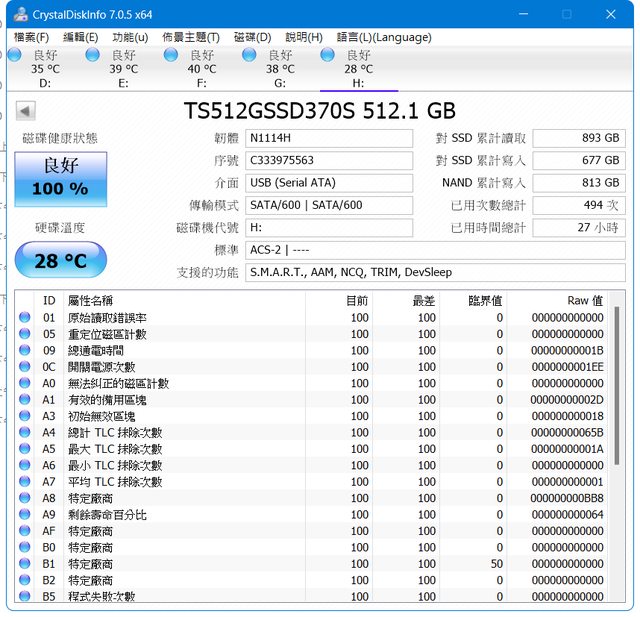This screenshot has height=617, width=640.
Task: Click the 494 次 power-on count value
Action: tap(579, 205)
